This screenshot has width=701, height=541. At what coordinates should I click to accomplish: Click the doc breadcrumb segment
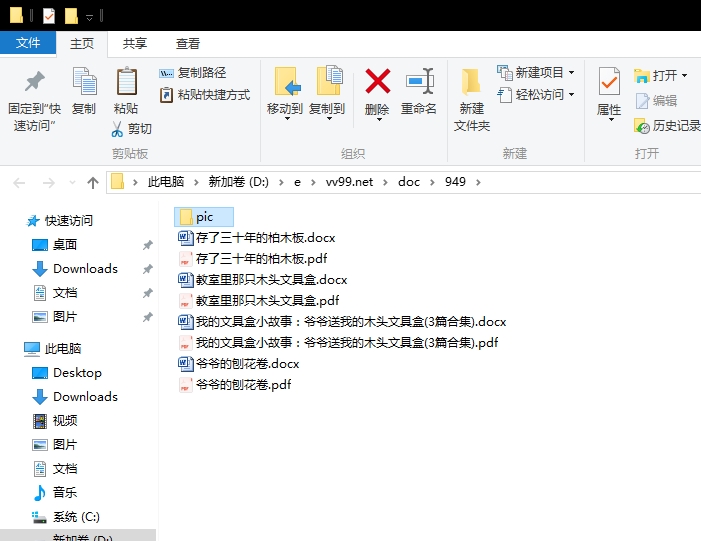pyautogui.click(x=409, y=182)
